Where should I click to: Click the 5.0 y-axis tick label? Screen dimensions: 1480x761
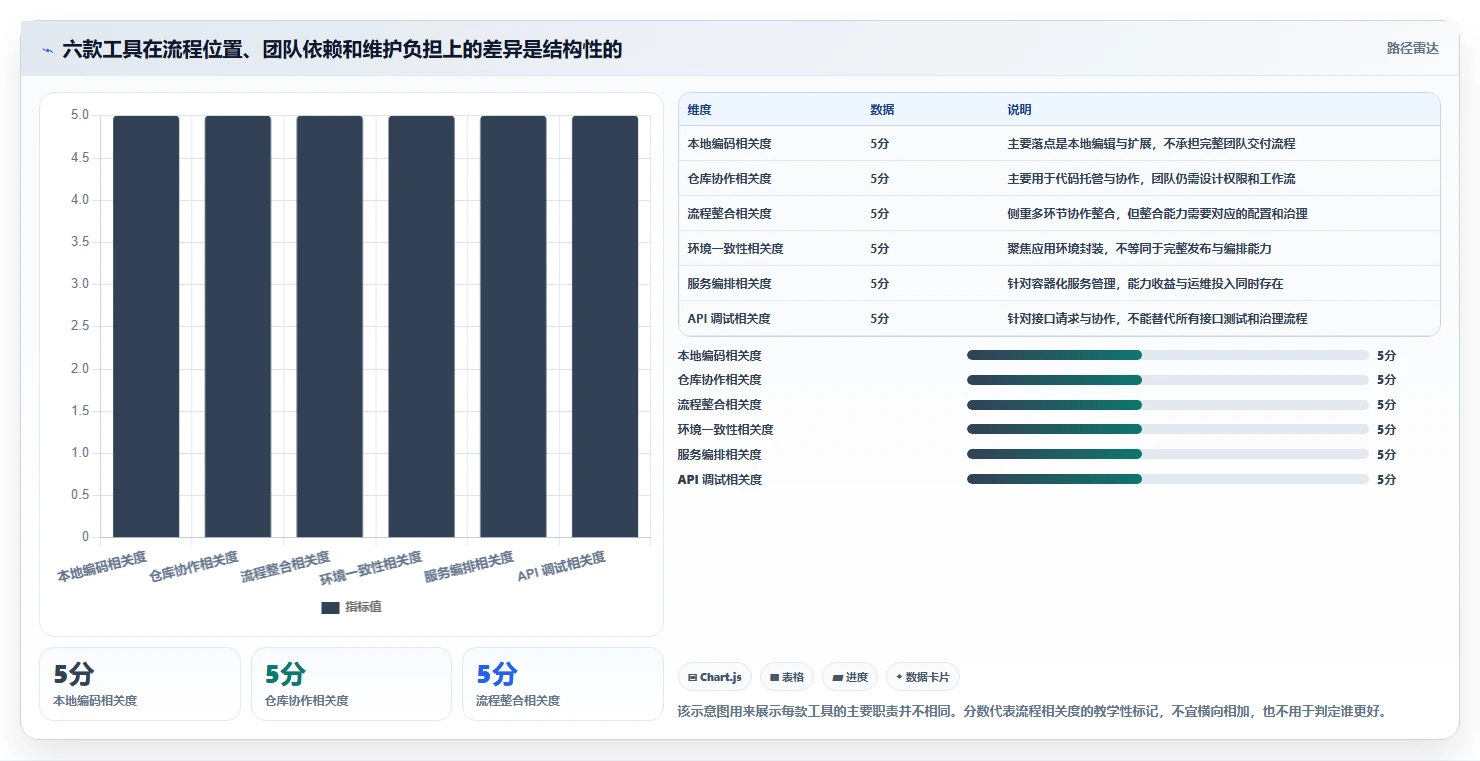click(x=80, y=116)
